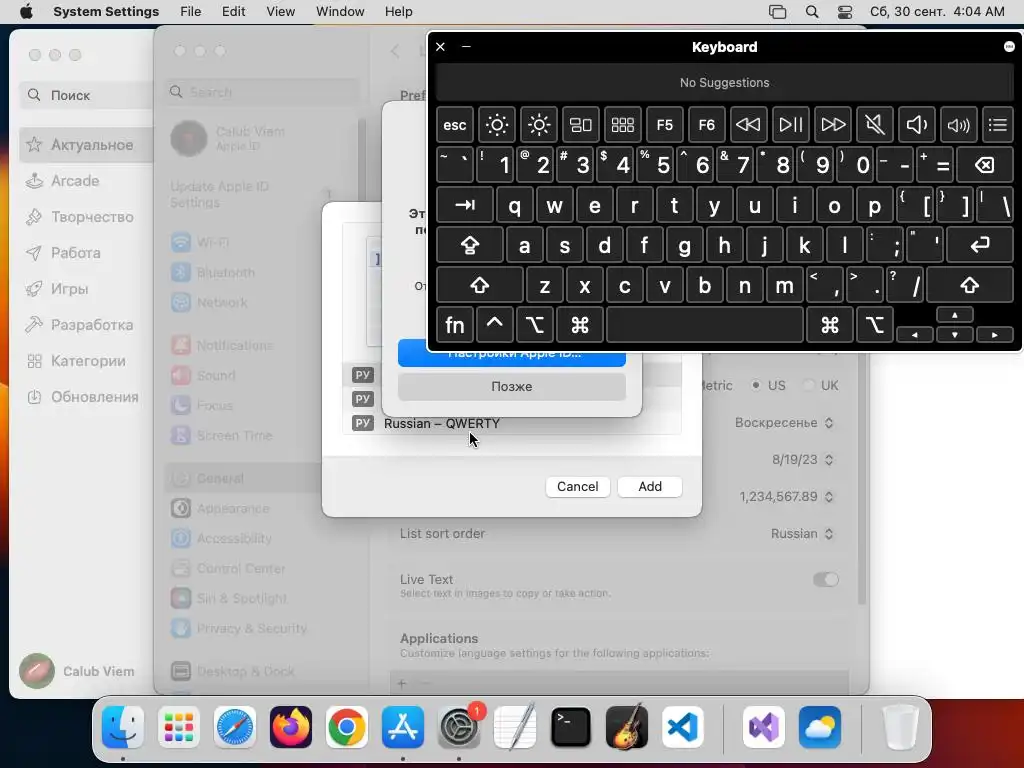1024x768 pixels.
Task: Tap the caps lock key
Action: coord(470,245)
